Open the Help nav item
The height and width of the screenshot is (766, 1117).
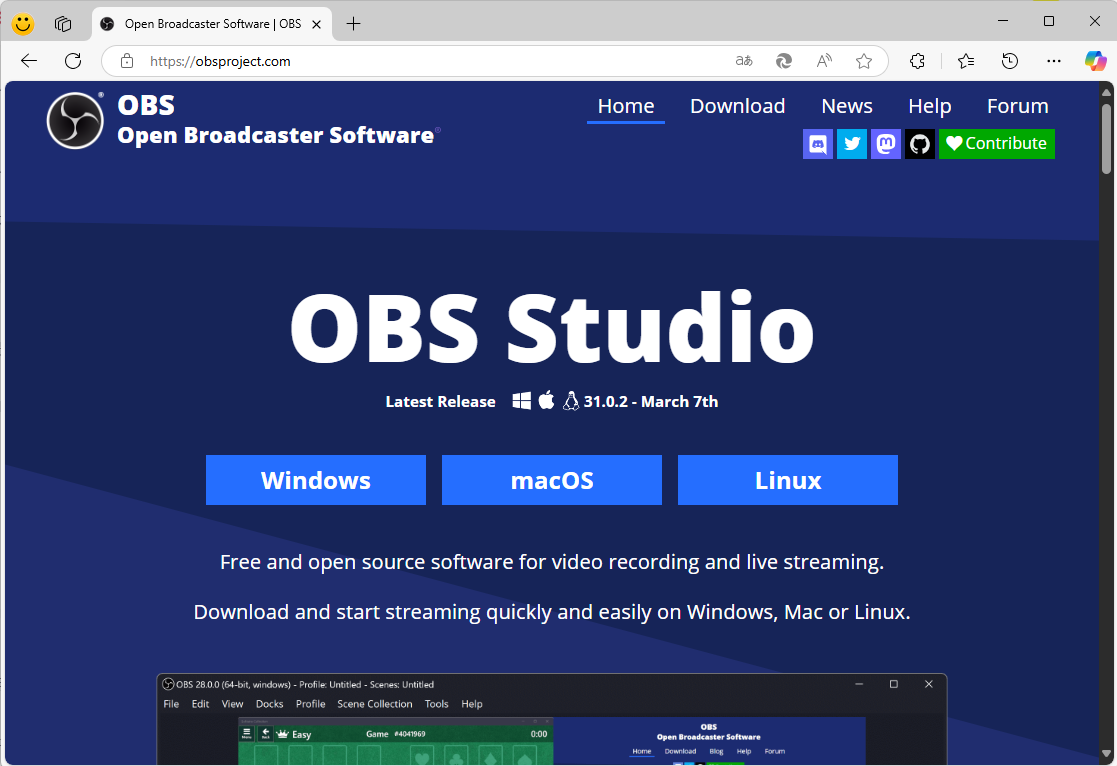[x=930, y=106]
